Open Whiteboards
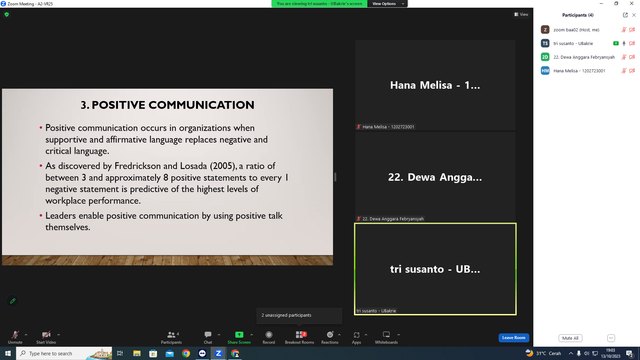Viewport: 640px width, 360px height. [x=386, y=337]
